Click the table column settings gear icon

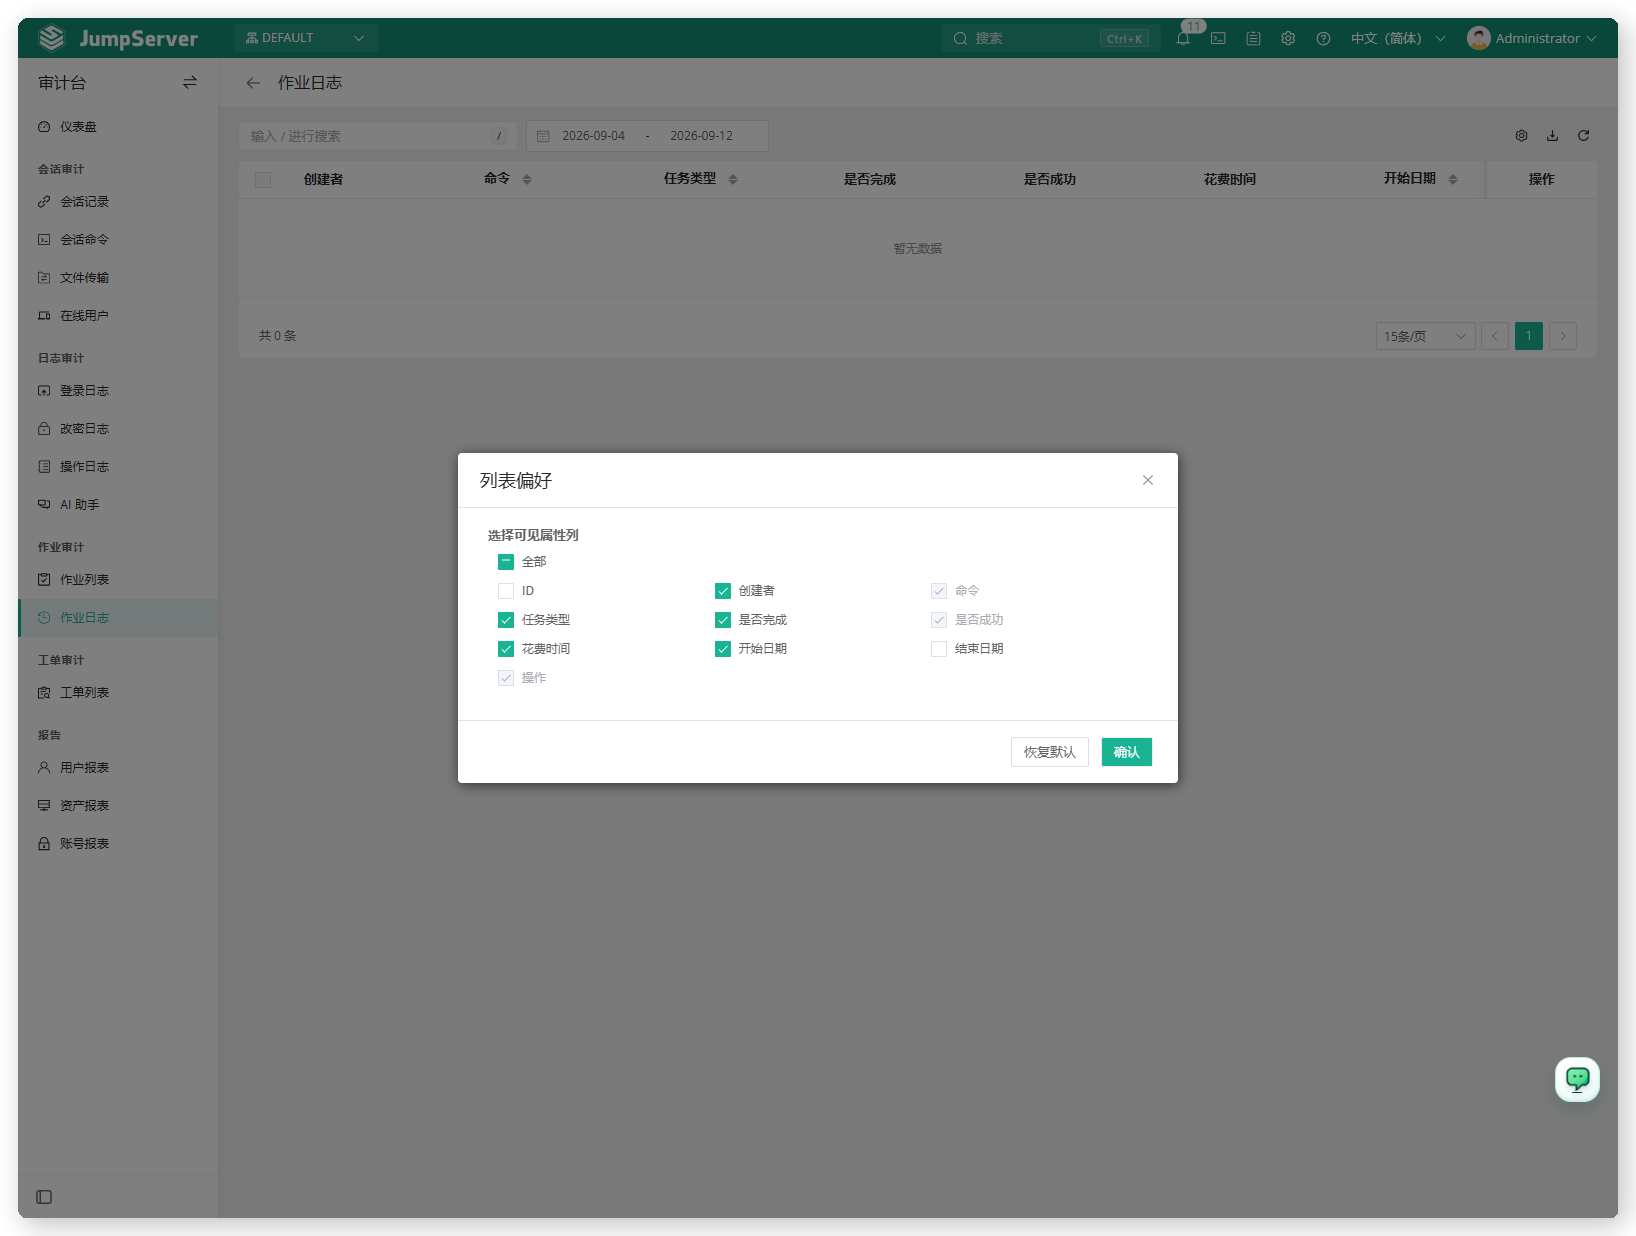pos(1521,136)
